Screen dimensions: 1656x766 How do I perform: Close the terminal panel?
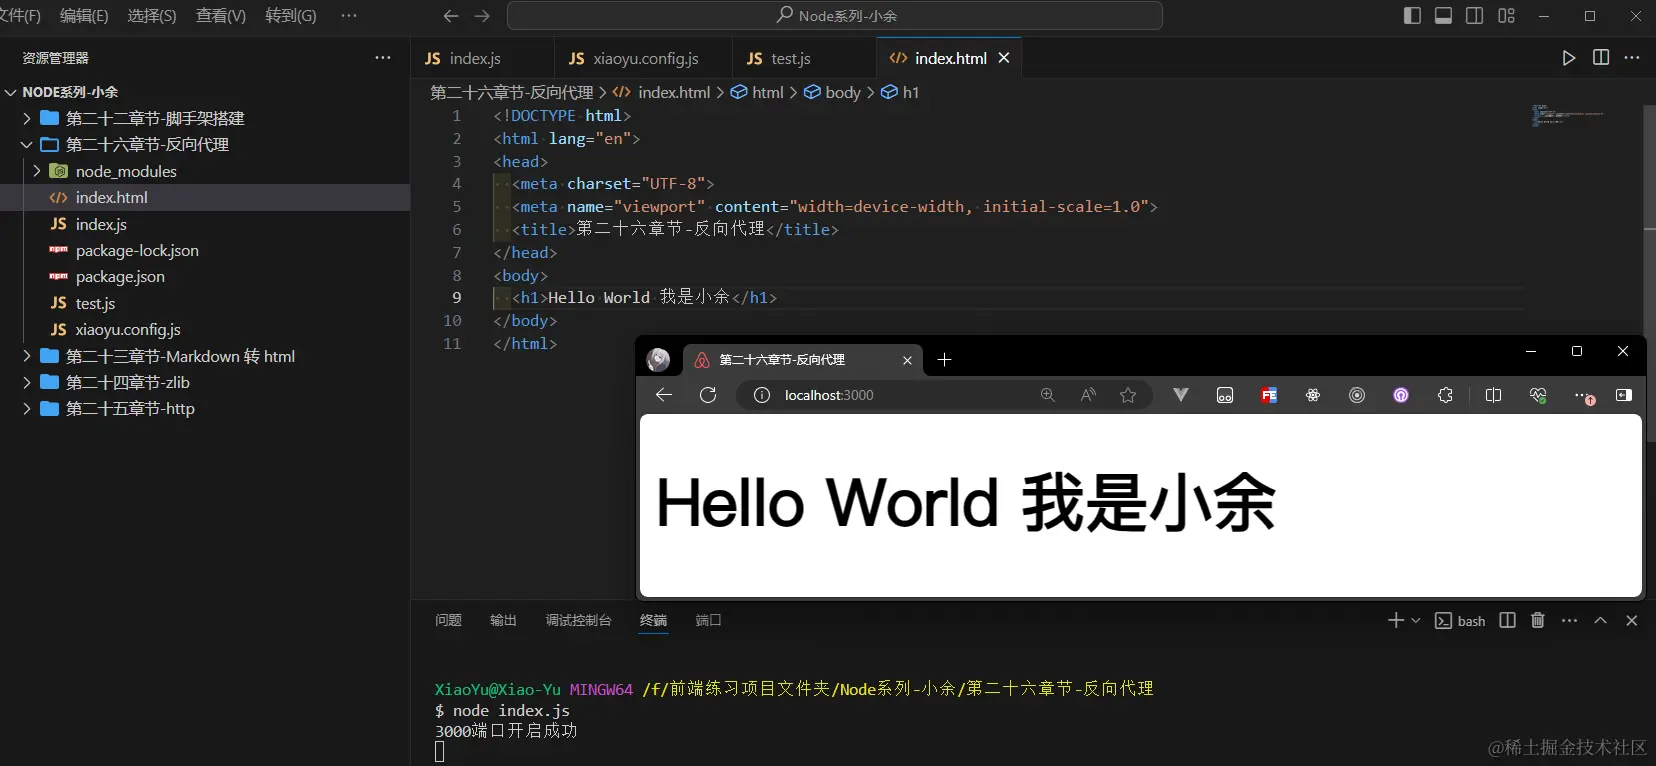pyautogui.click(x=1632, y=621)
